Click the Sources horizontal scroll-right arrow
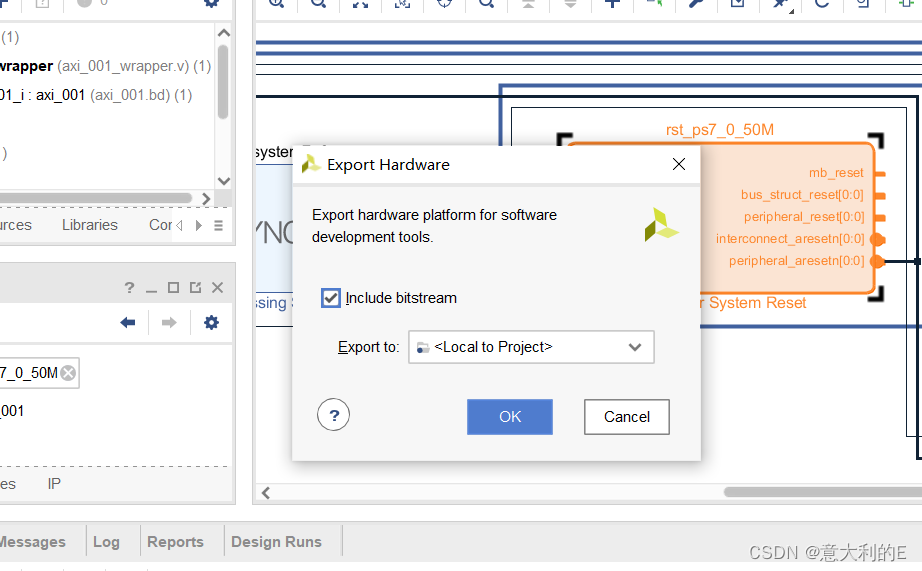 click(206, 199)
